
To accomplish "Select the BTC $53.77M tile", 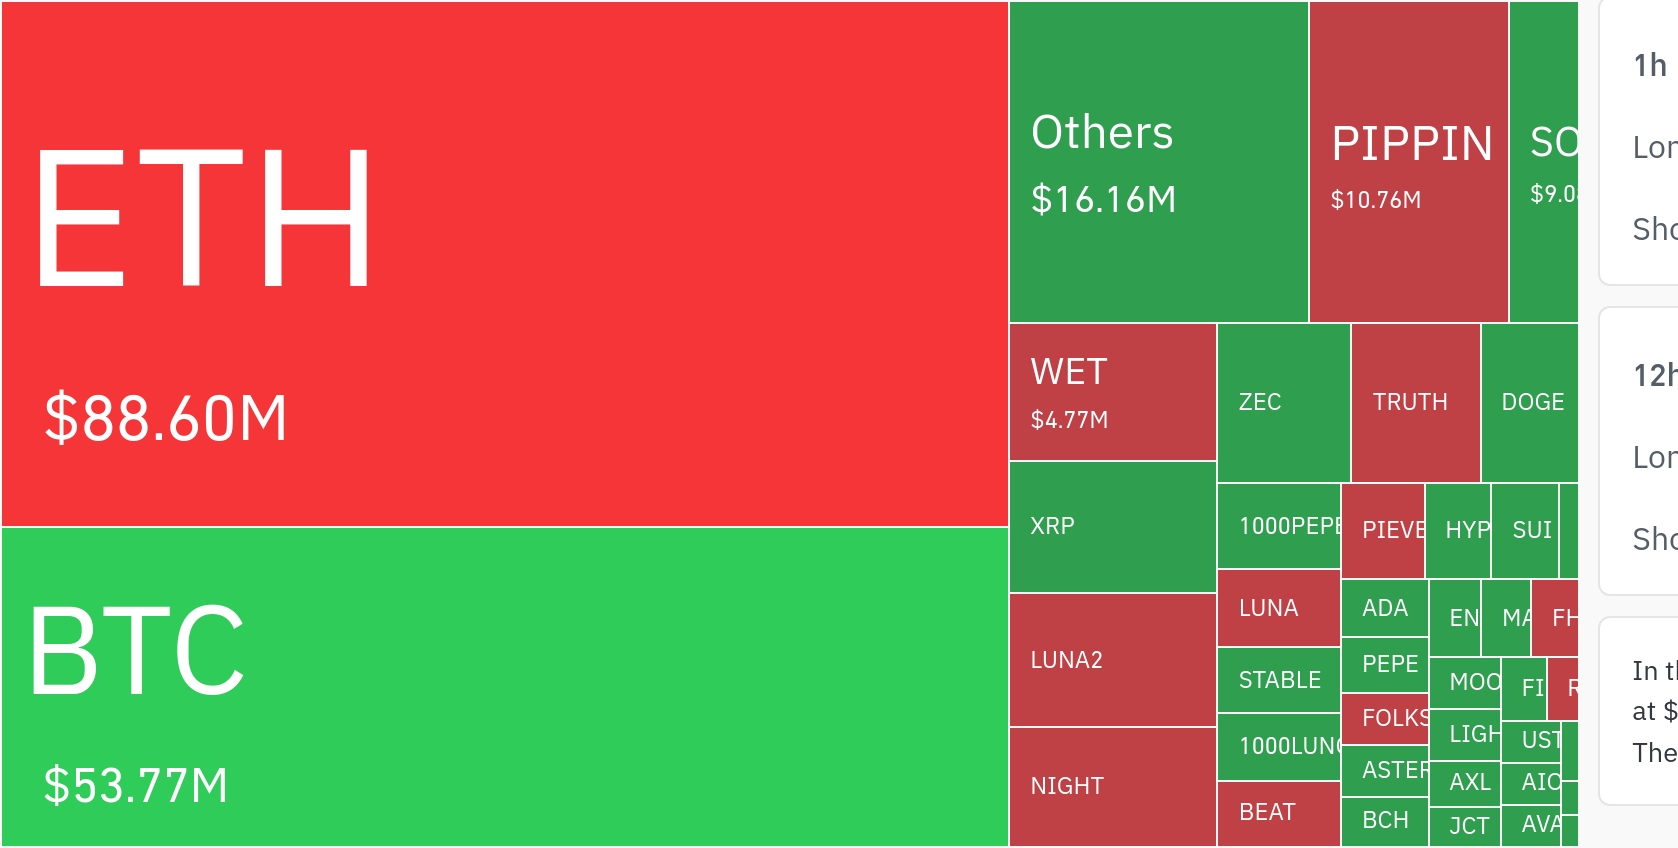I will [504, 686].
